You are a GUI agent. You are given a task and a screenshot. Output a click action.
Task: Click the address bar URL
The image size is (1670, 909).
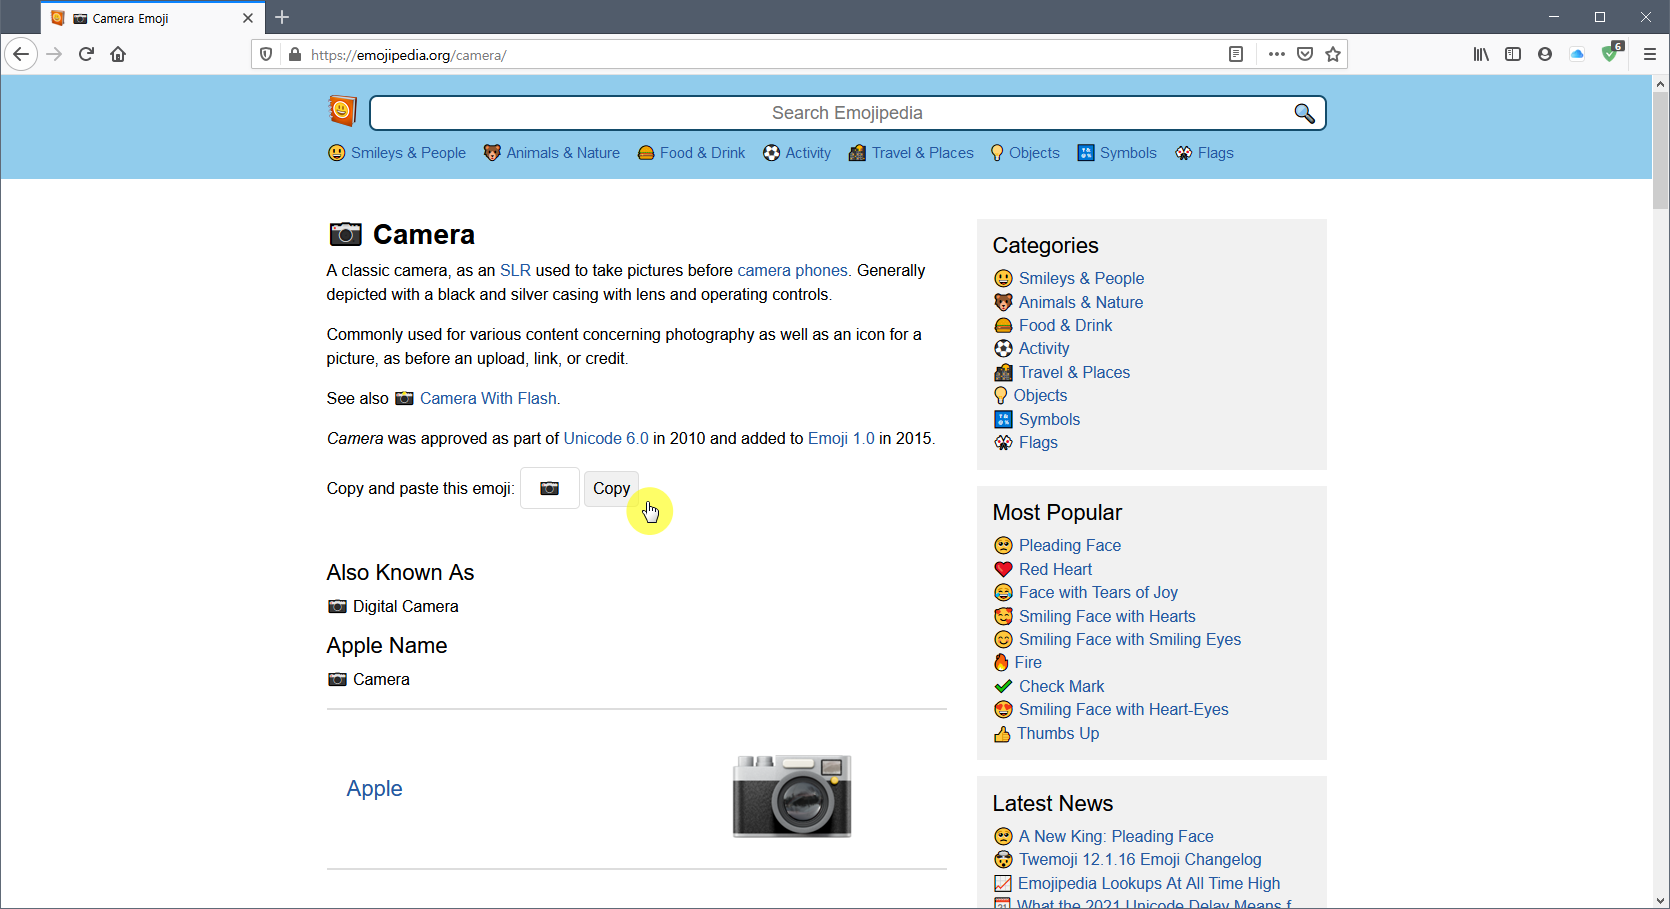[408, 55]
